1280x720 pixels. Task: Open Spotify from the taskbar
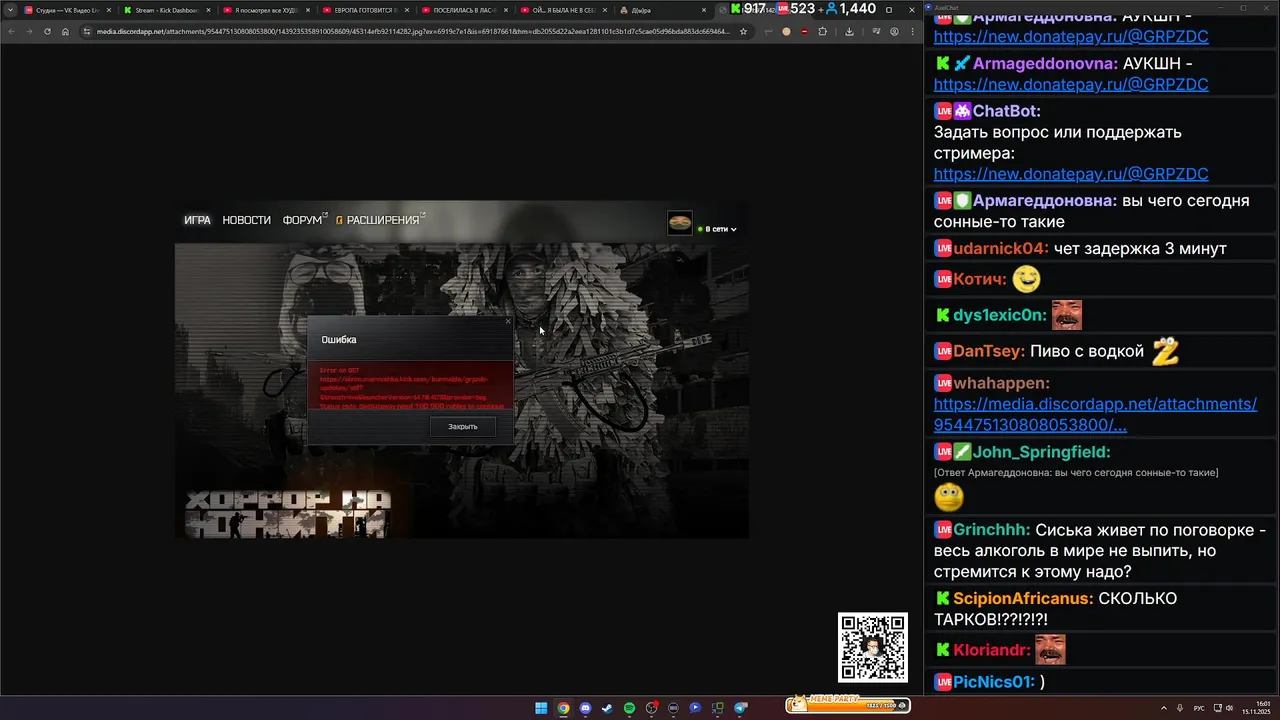pyautogui.click(x=629, y=708)
